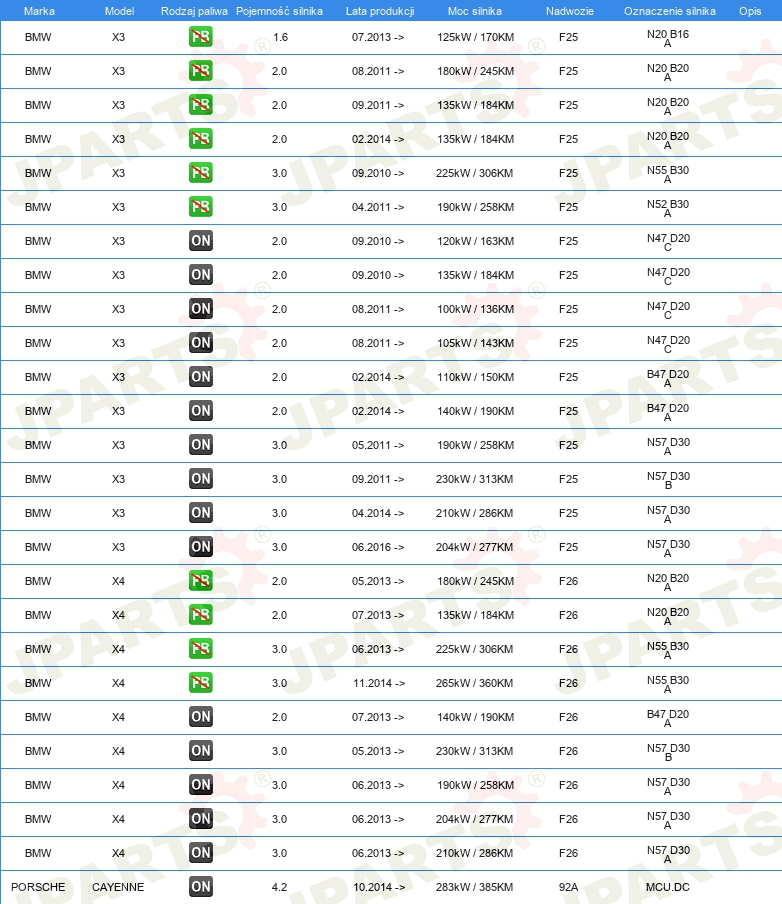Click the 120kW / 163KM power cell
This screenshot has height=904, width=782.
475,241
